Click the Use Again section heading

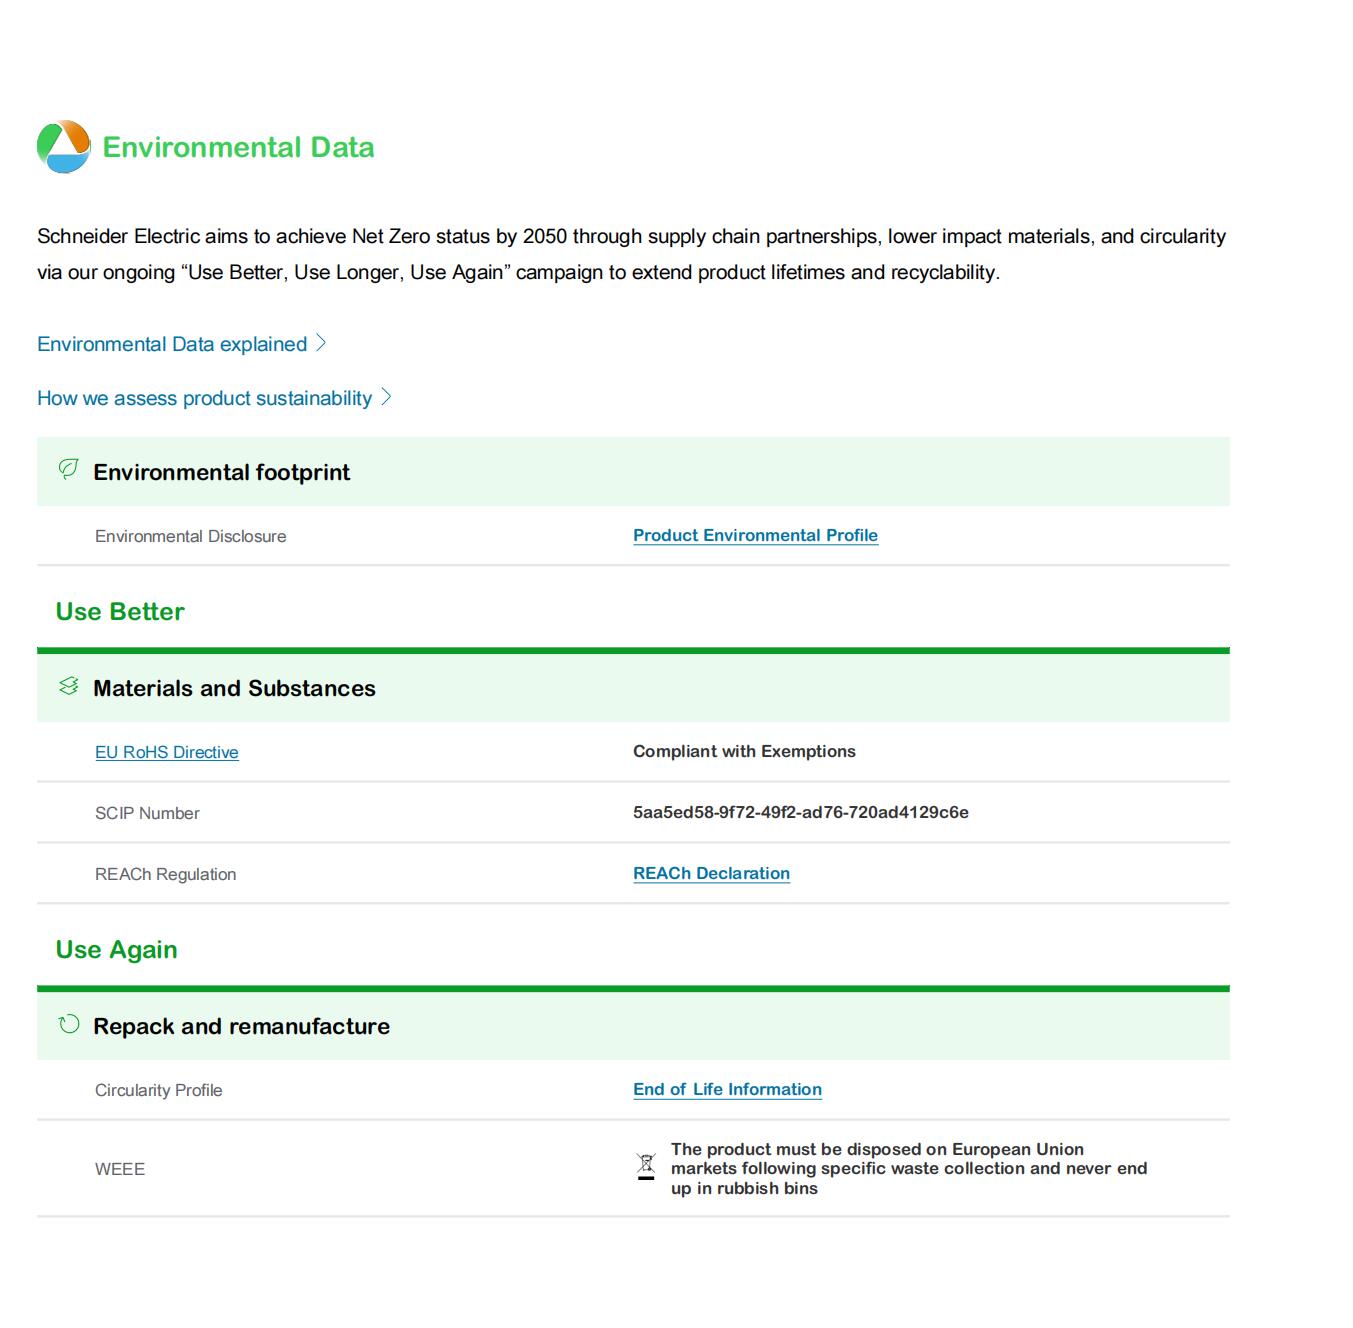tap(116, 950)
